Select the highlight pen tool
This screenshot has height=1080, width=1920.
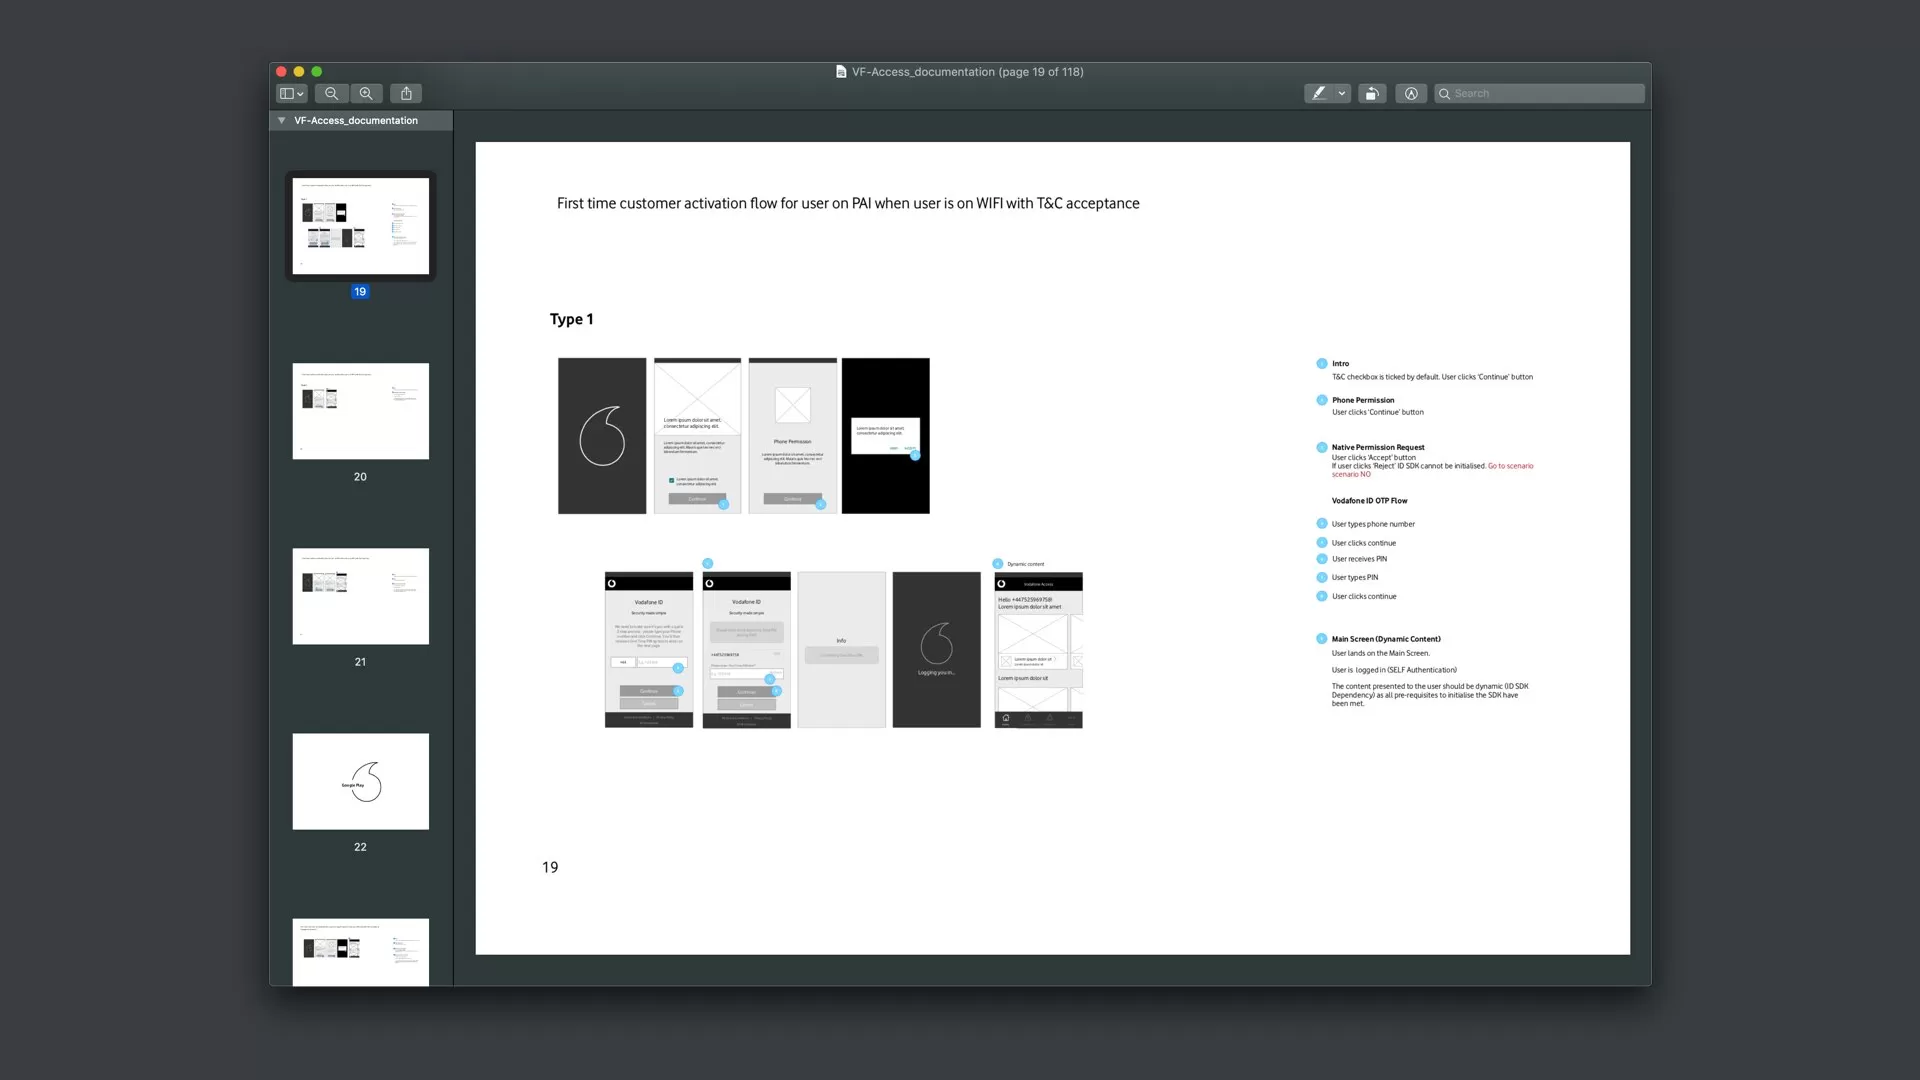click(1319, 94)
